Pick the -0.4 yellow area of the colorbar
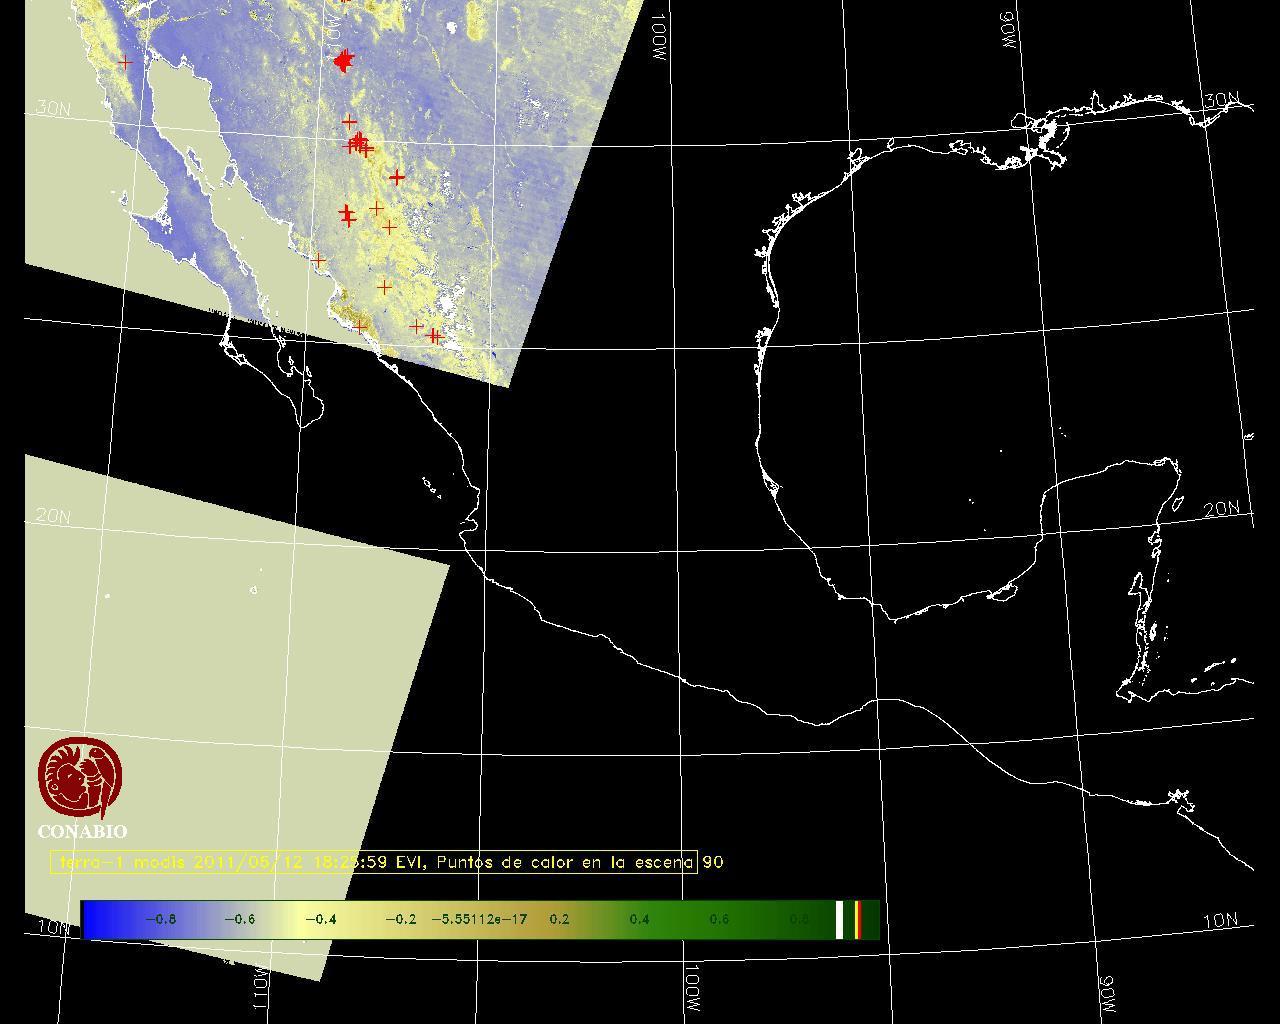Viewport: 1280px width, 1024px height. 319,919
